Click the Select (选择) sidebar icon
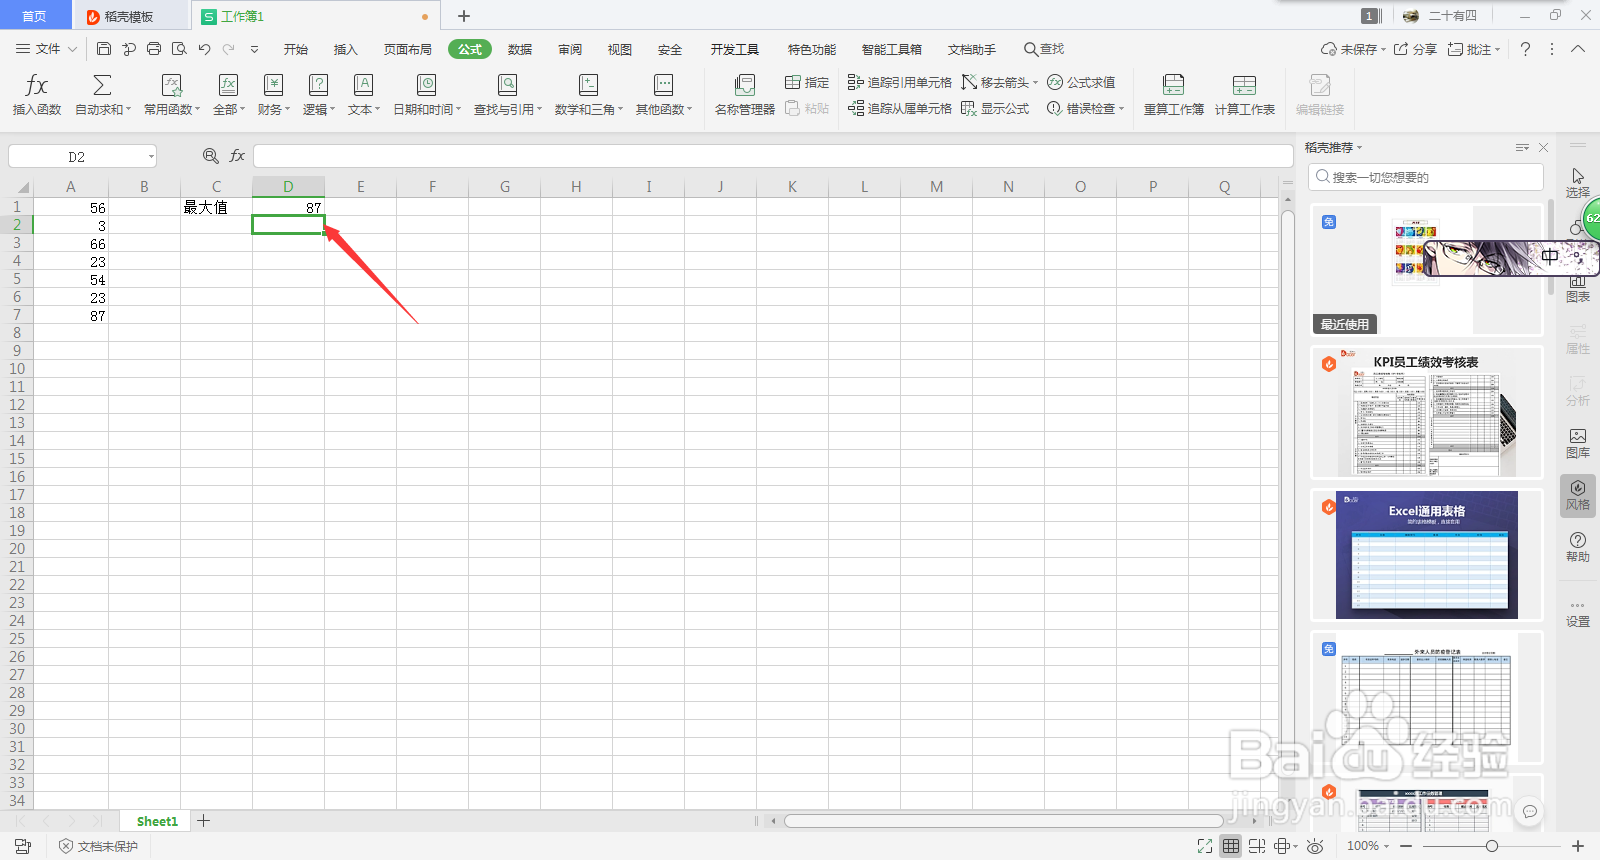1600x860 pixels. point(1578,183)
